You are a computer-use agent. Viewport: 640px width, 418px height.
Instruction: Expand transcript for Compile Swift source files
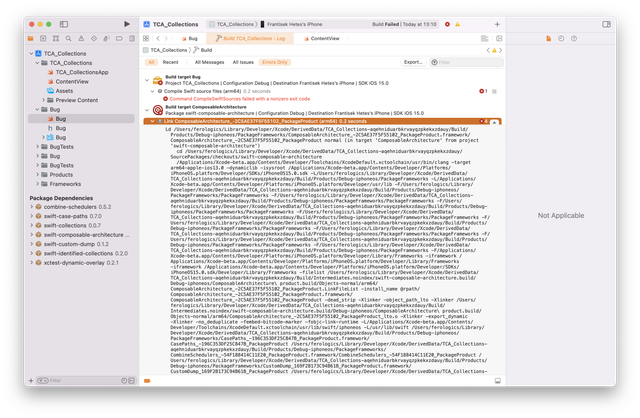click(x=494, y=91)
